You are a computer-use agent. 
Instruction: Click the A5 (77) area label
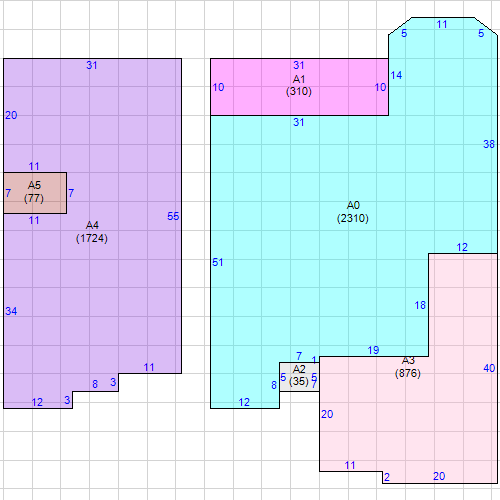click(34, 192)
